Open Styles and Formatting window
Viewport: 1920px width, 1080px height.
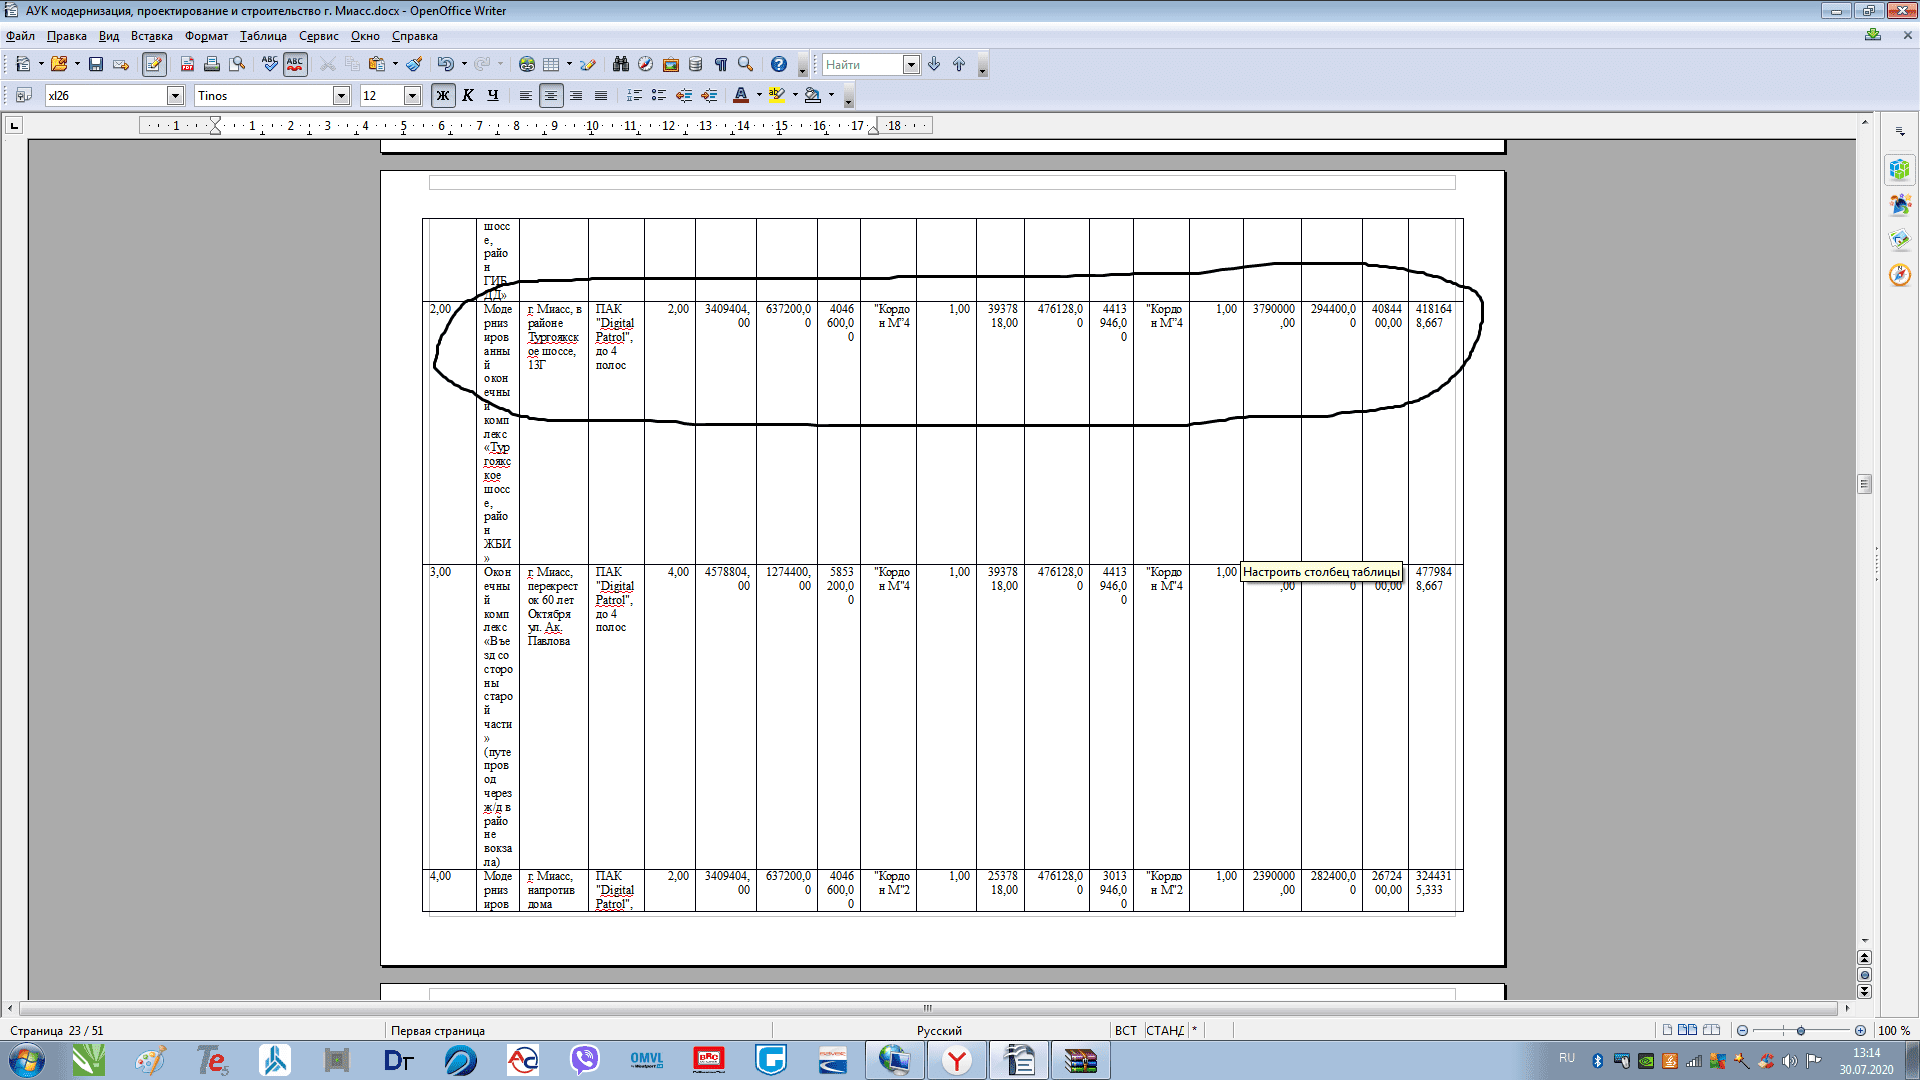pos(23,95)
